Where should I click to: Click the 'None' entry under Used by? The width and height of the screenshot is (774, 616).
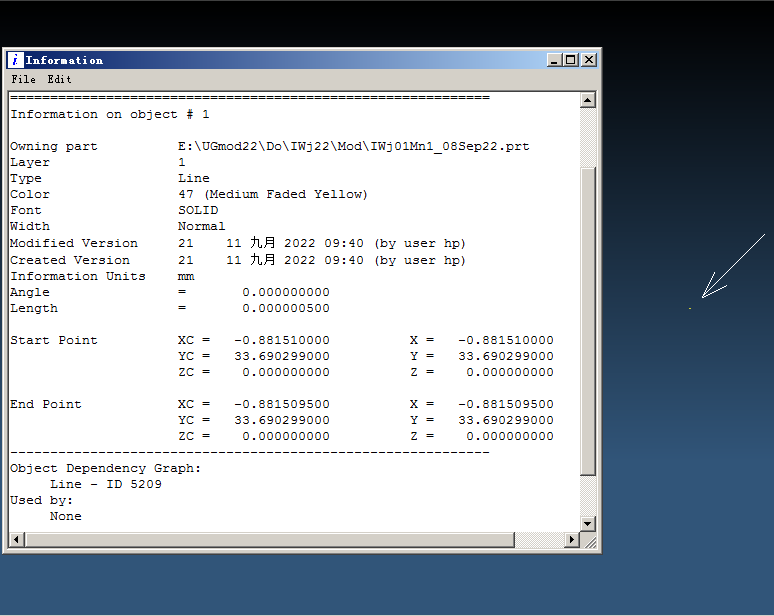[x=66, y=516]
